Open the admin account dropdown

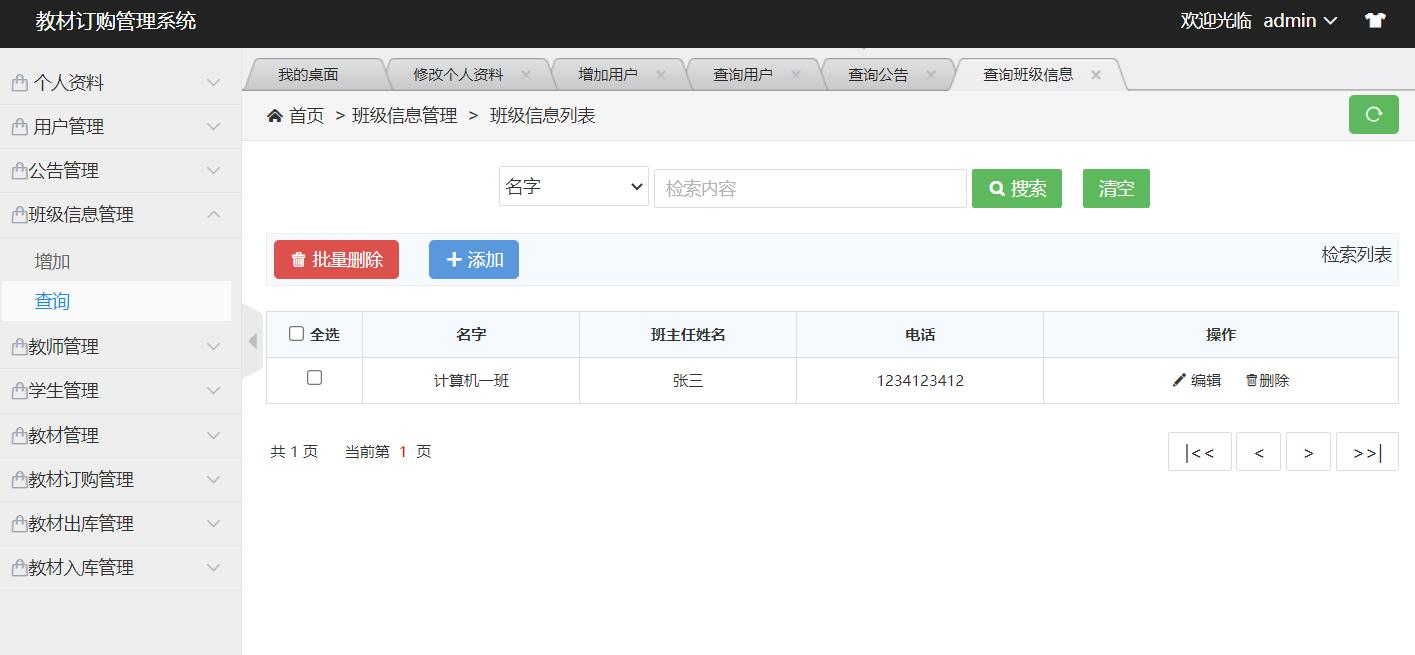(x=1297, y=20)
